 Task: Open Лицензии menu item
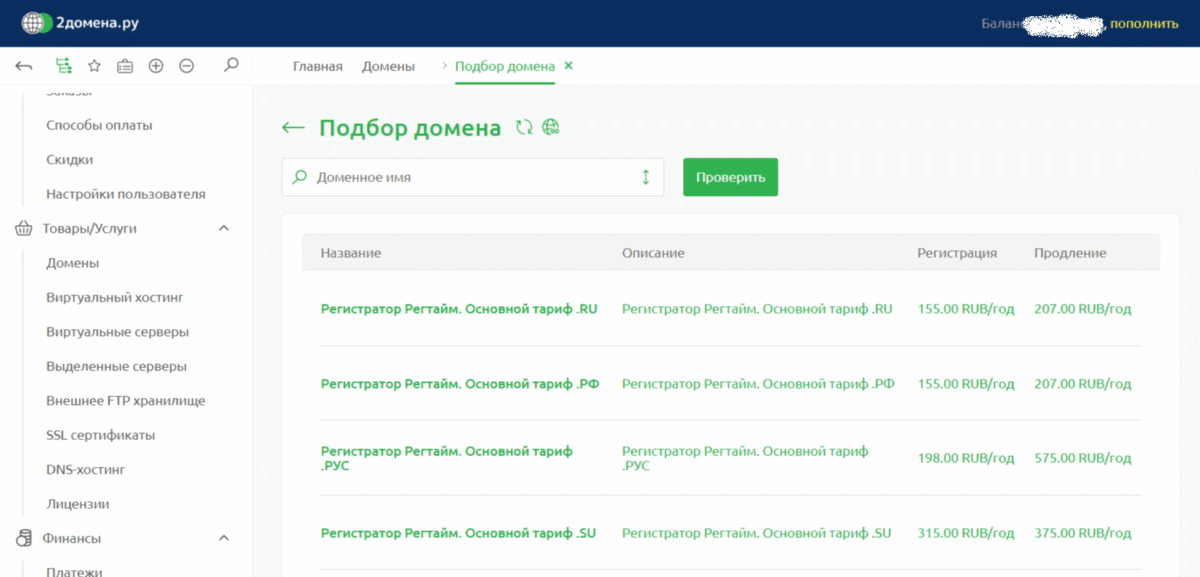point(78,504)
